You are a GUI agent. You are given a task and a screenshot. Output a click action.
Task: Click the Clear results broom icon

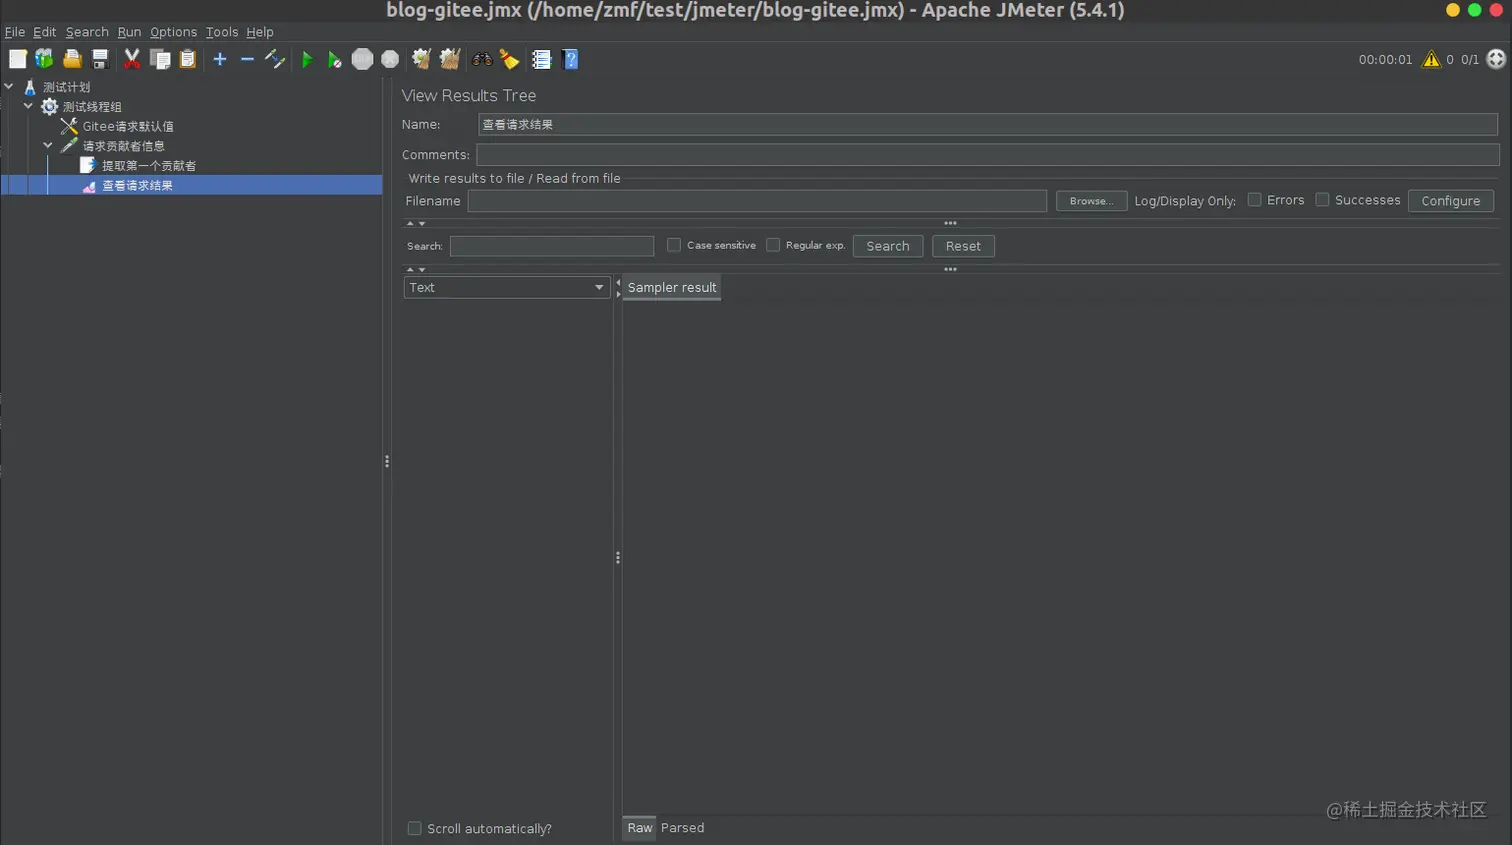click(422, 59)
